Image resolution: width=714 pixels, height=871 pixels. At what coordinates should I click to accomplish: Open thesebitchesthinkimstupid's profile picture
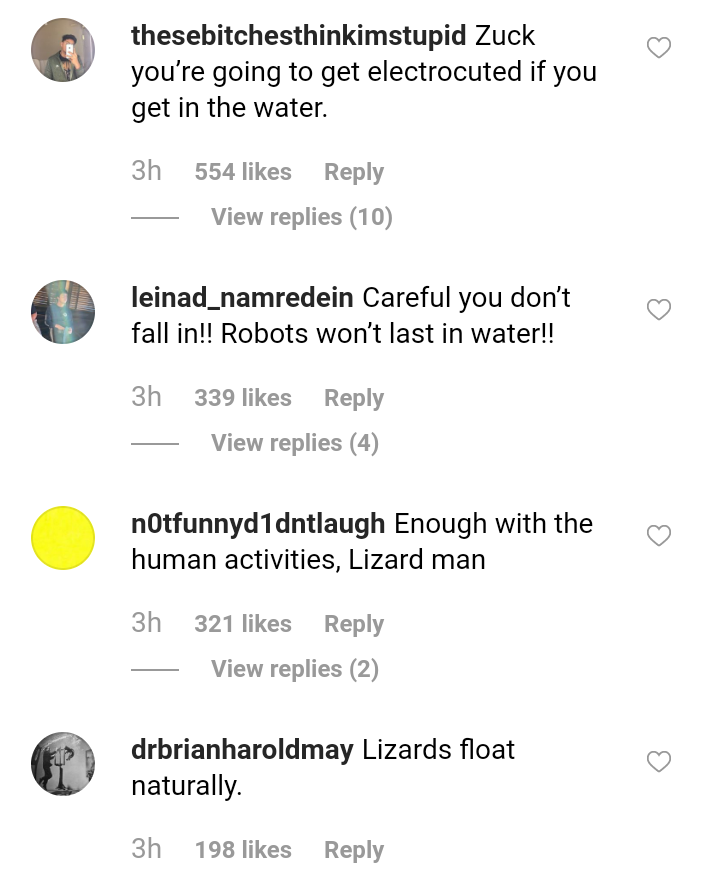click(x=63, y=50)
